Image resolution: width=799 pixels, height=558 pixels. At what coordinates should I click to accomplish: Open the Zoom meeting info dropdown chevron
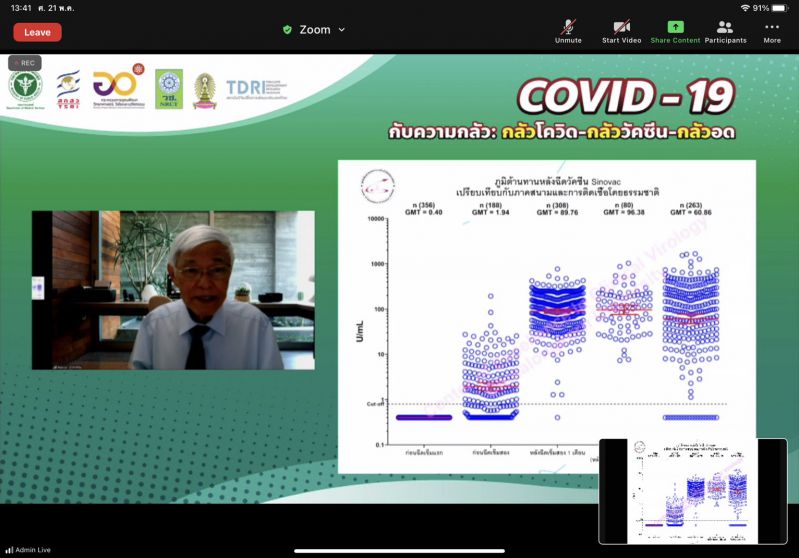(x=342, y=30)
